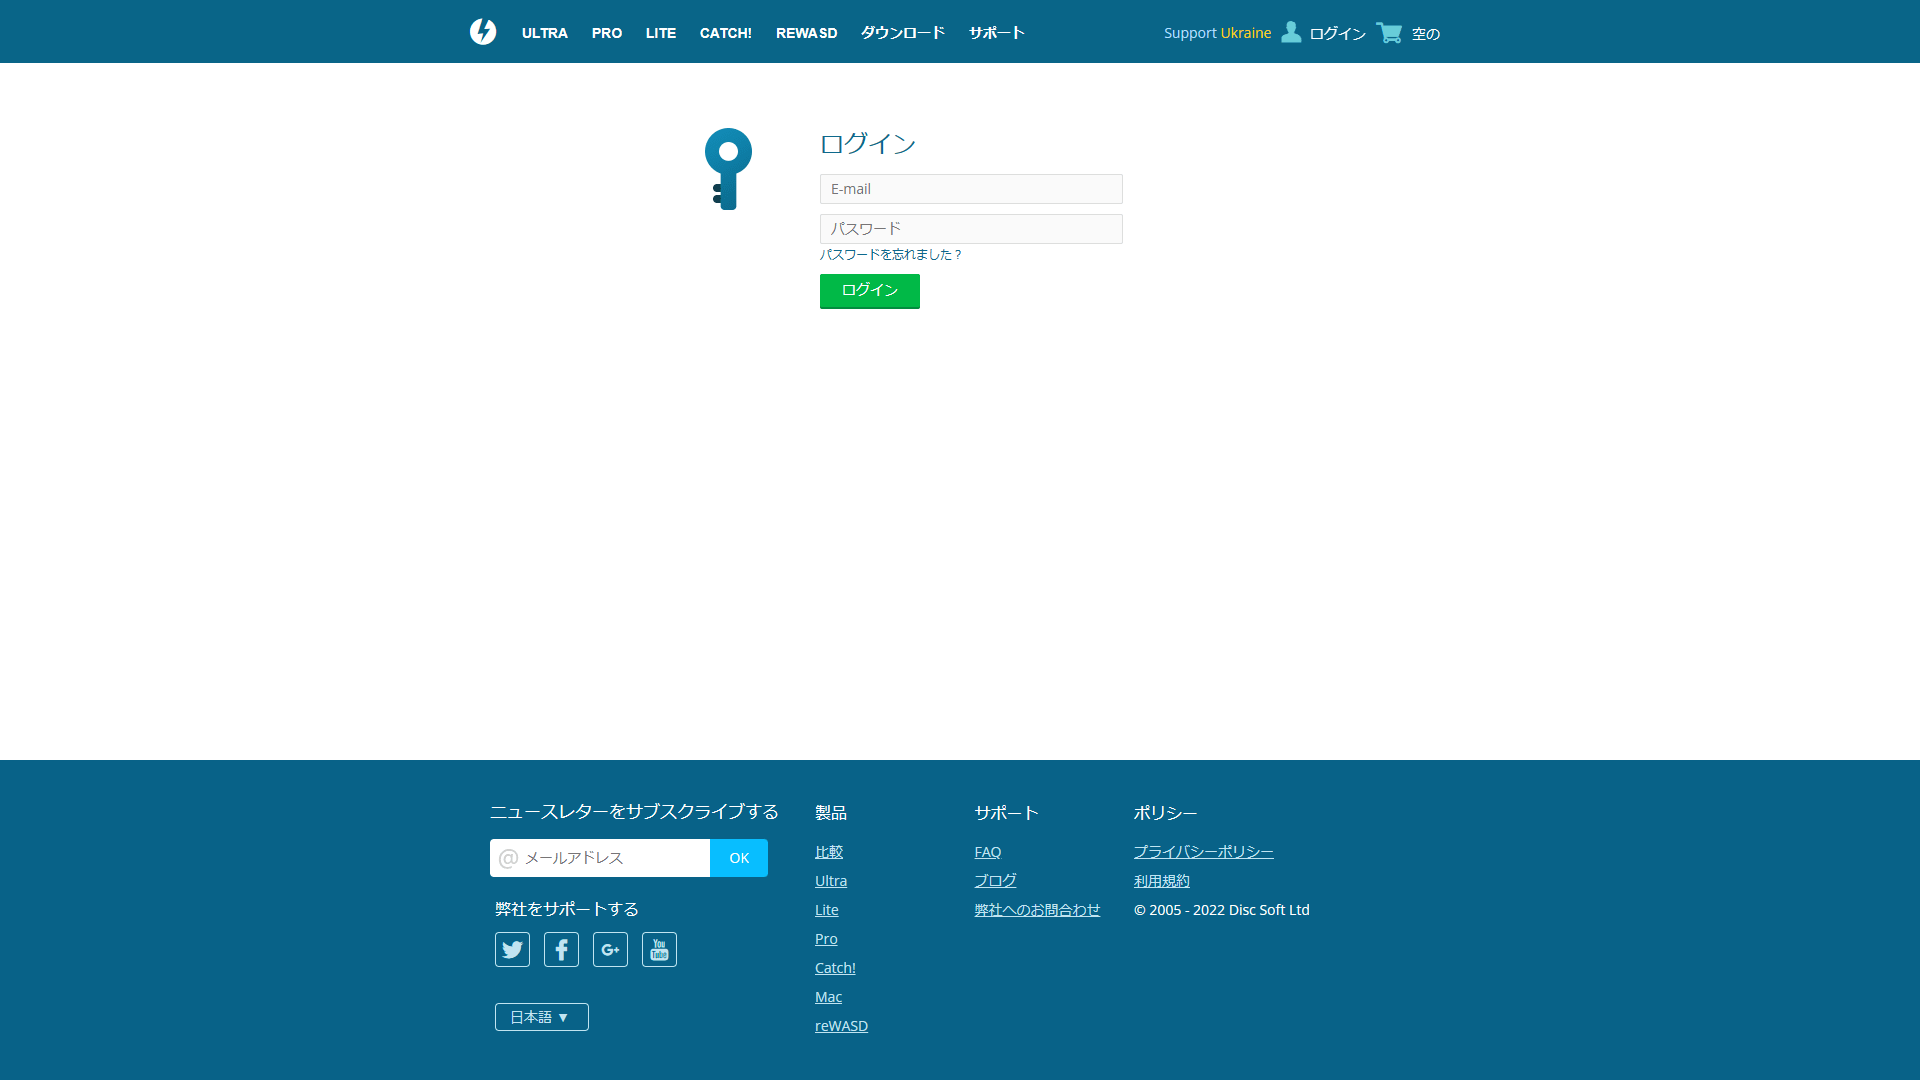
Task: Open the Twitter social icon
Action: click(512, 949)
